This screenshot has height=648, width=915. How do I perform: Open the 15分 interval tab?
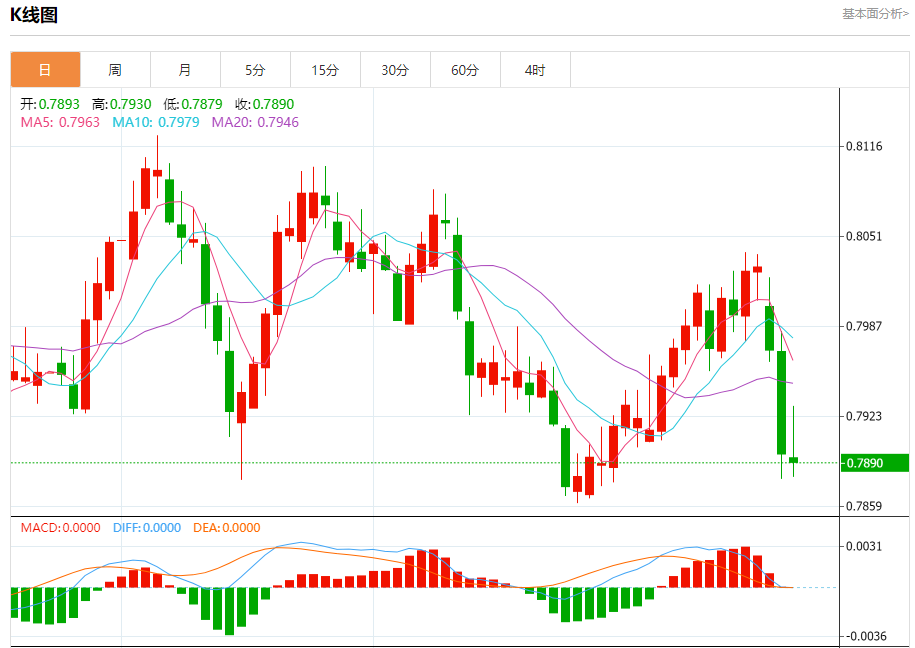(x=326, y=70)
